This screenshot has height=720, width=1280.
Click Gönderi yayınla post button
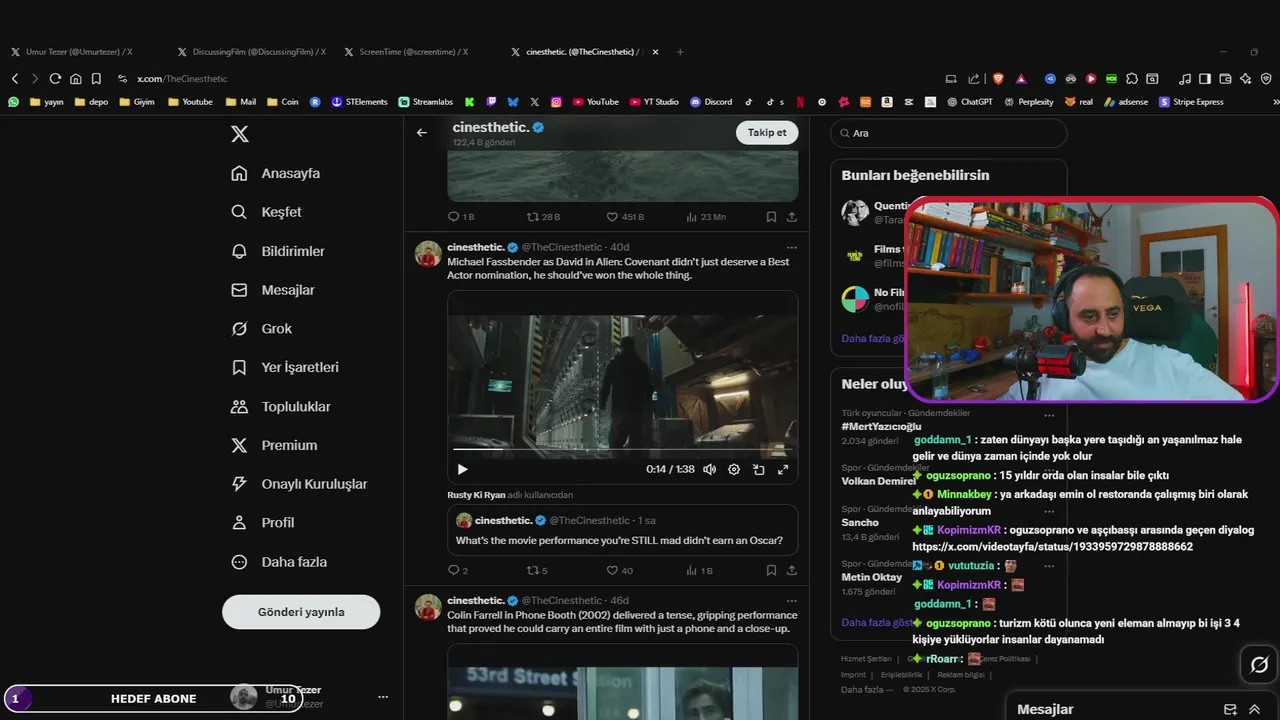pos(301,612)
